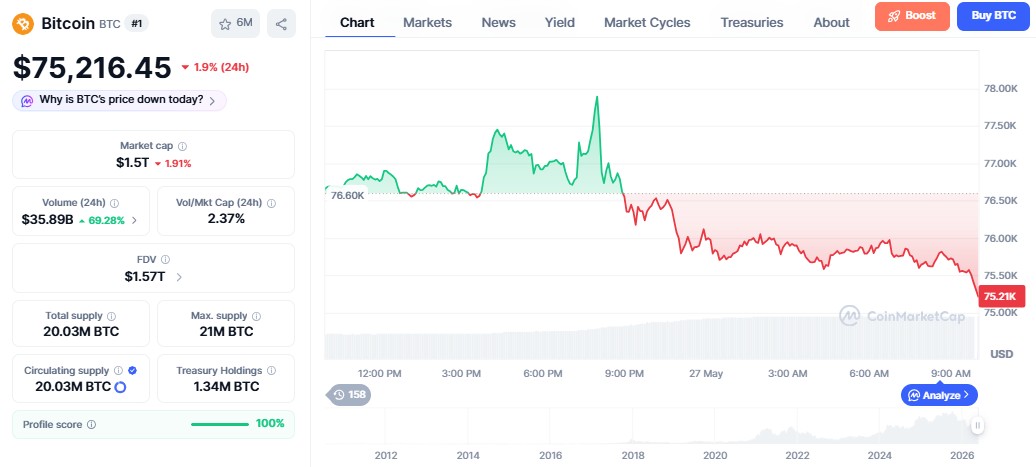Open the Treasuries tab
This screenshot has height=467, width=1036.
pyautogui.click(x=752, y=22)
